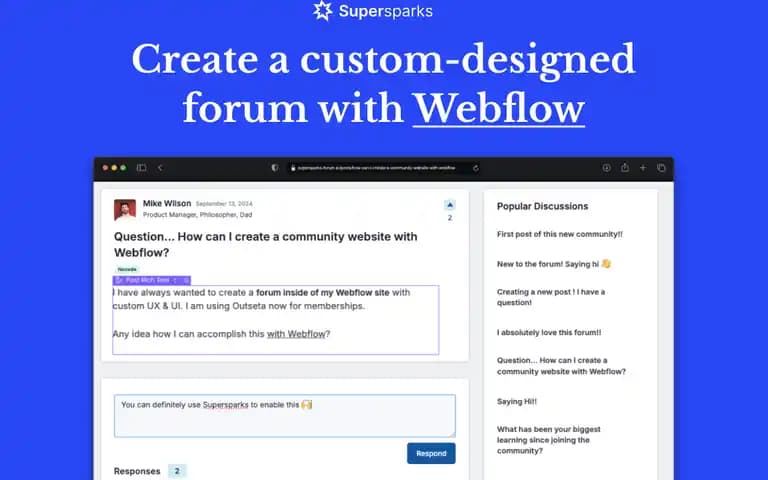768x480 pixels.
Task: Click the yellow window minimize dot
Action: click(x=114, y=168)
